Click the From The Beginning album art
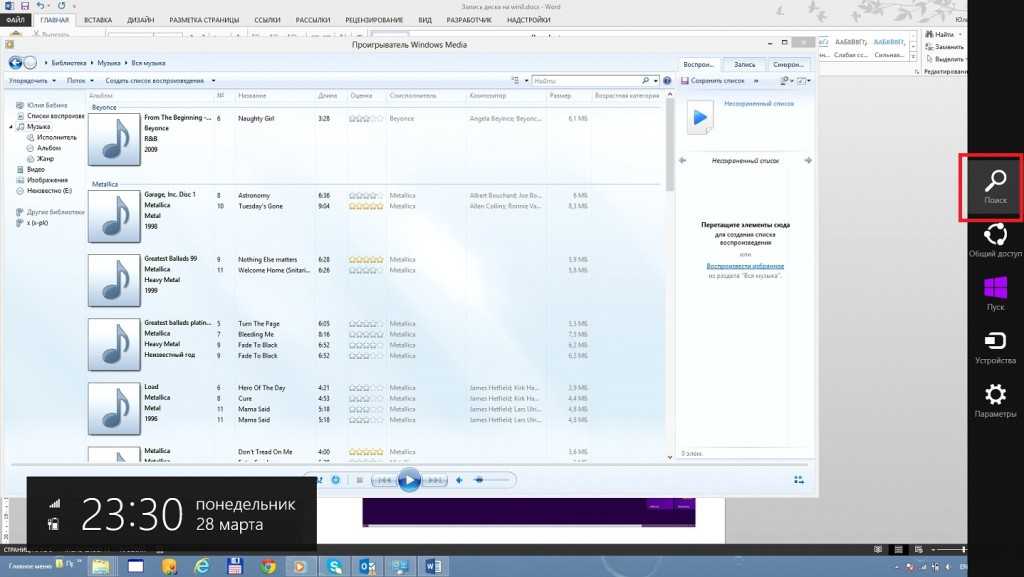Screen dimensions: 1024x577 114,139
